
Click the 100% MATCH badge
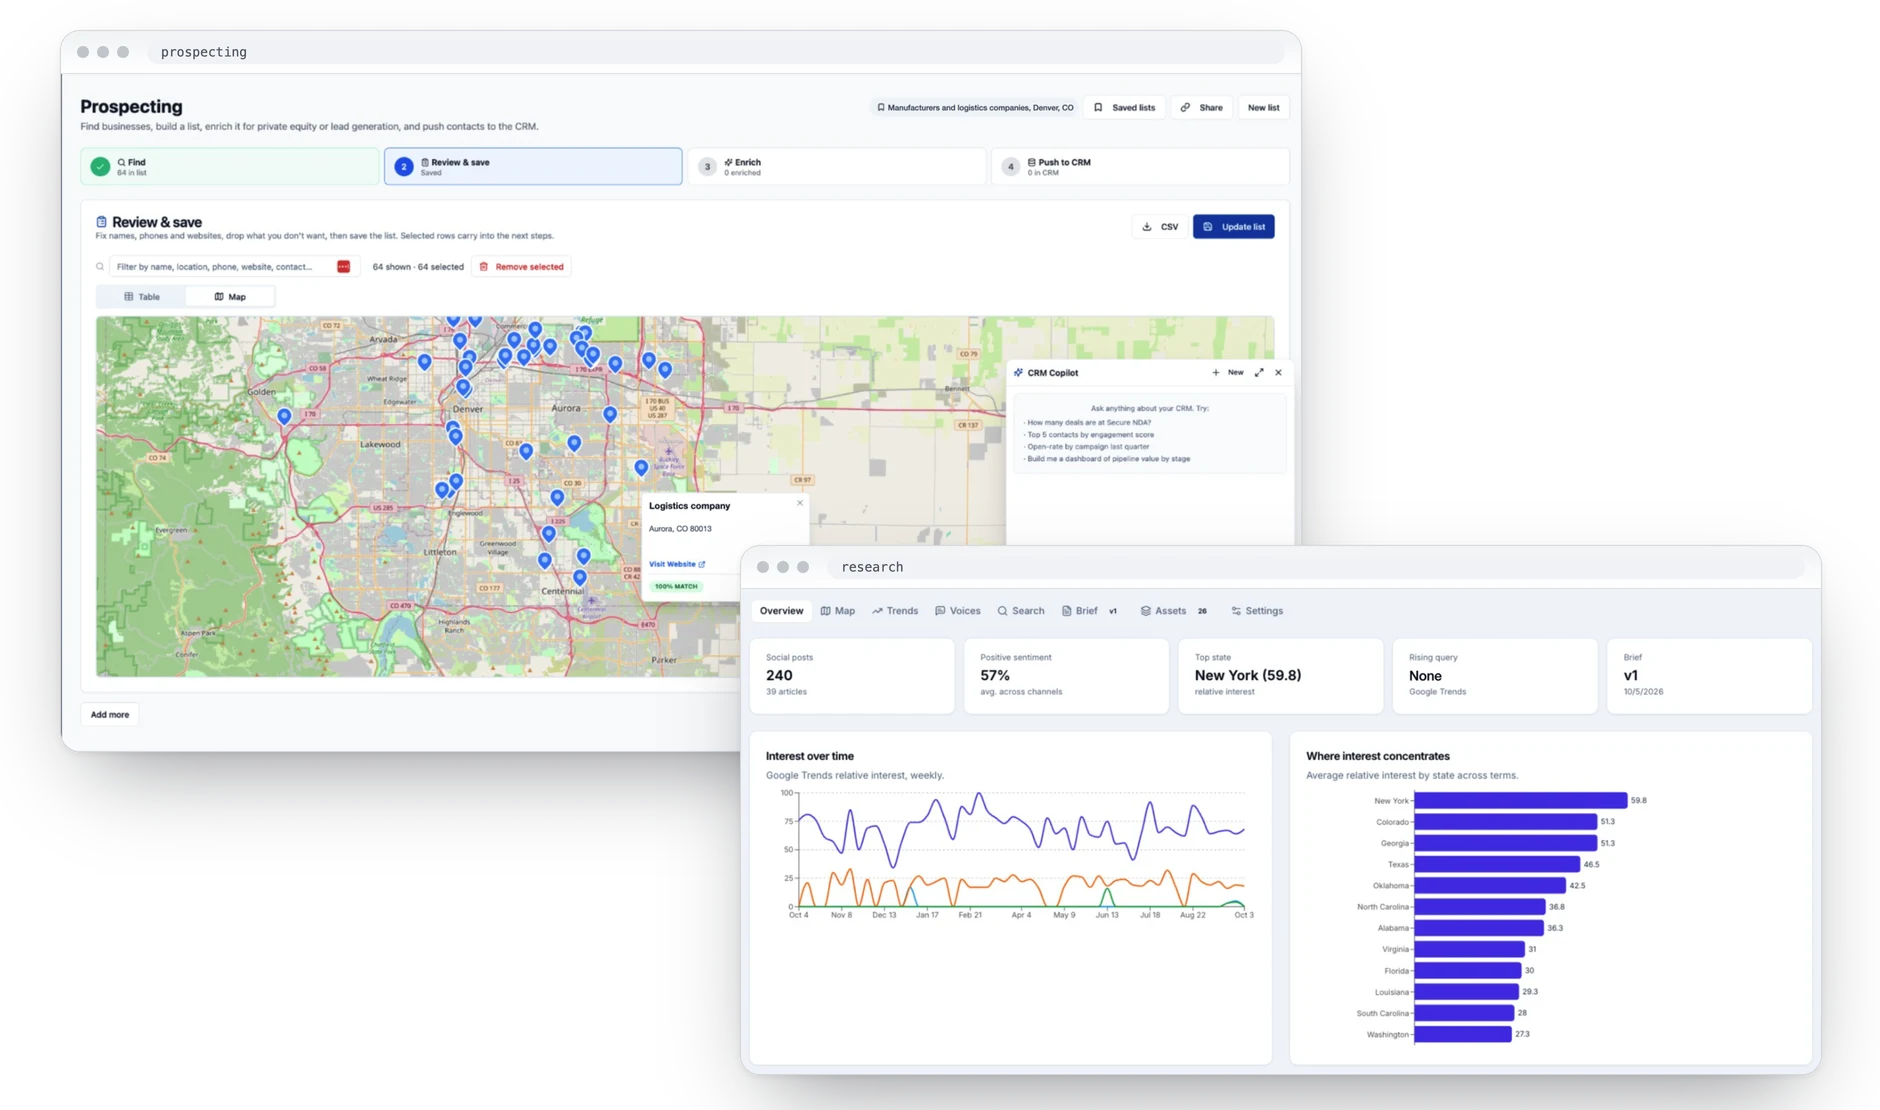(x=676, y=586)
